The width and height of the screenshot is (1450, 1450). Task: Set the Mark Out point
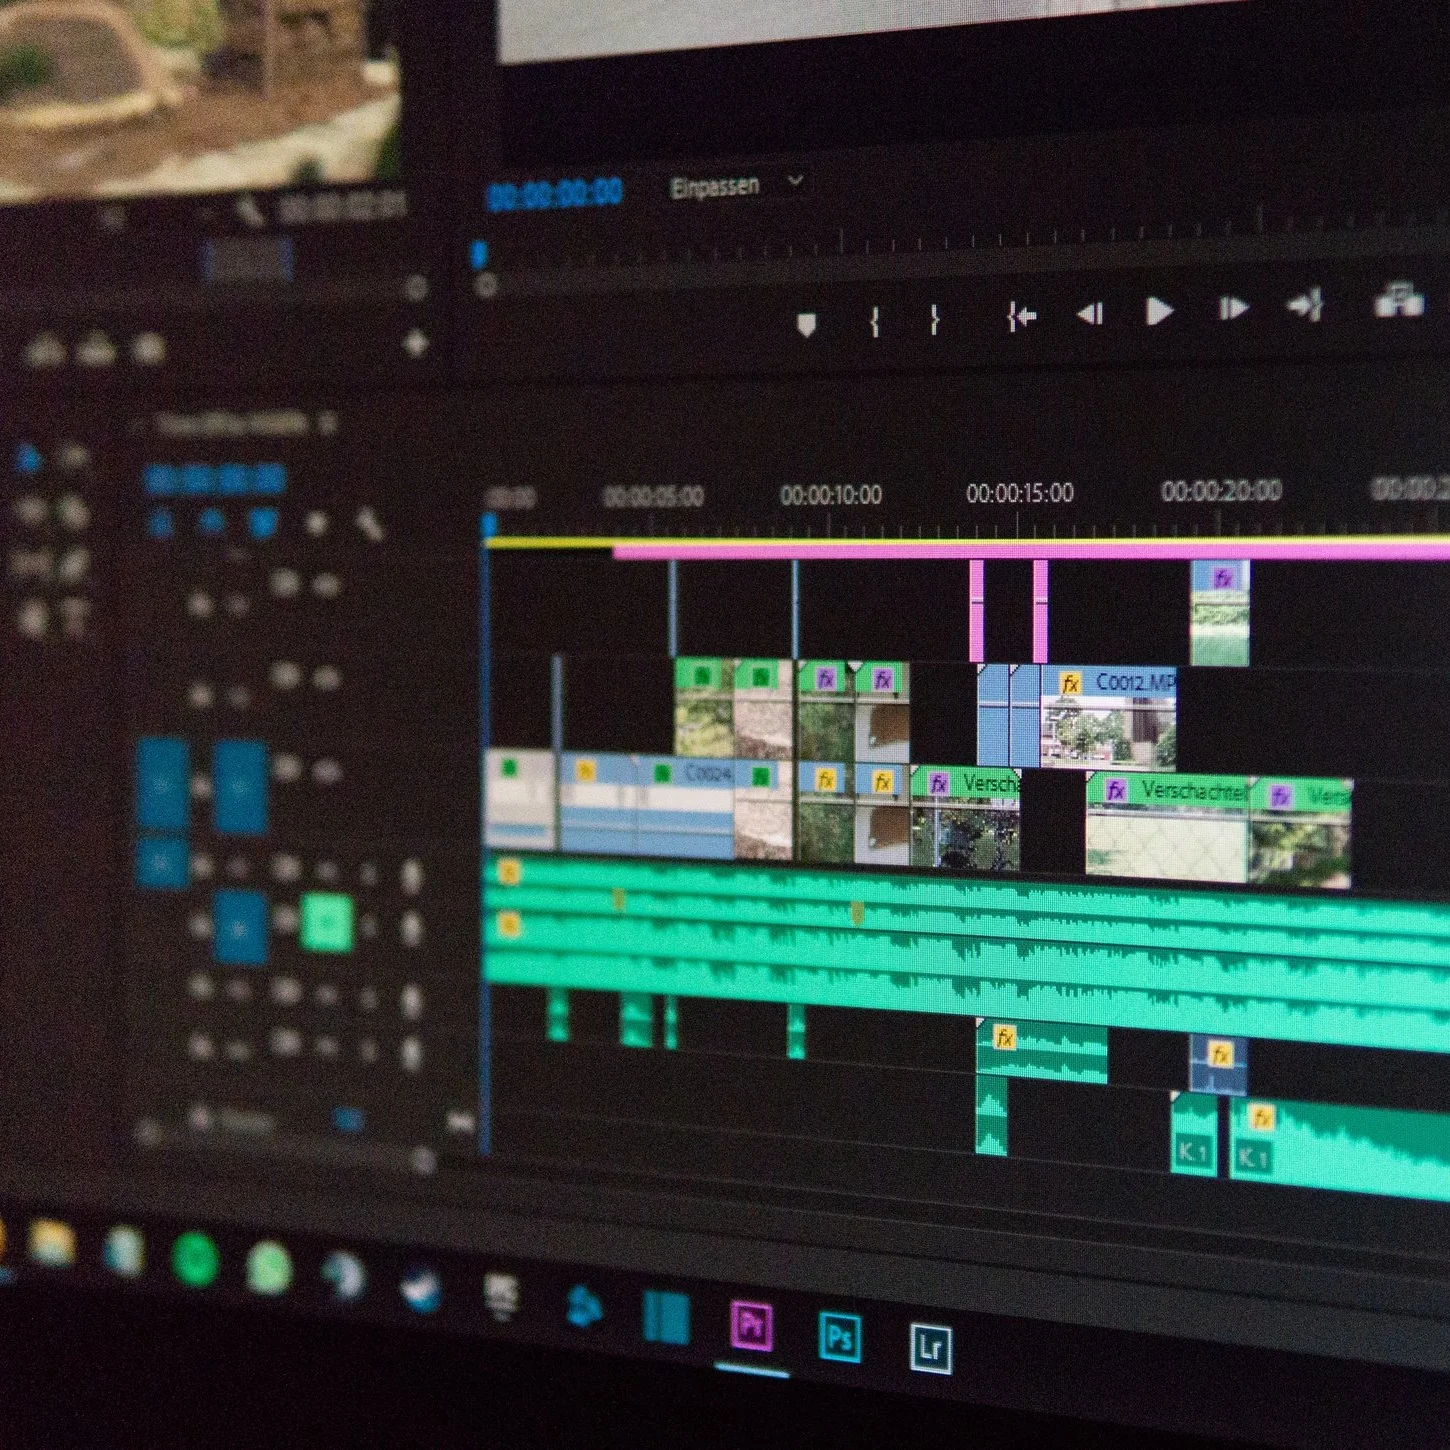[x=934, y=319]
